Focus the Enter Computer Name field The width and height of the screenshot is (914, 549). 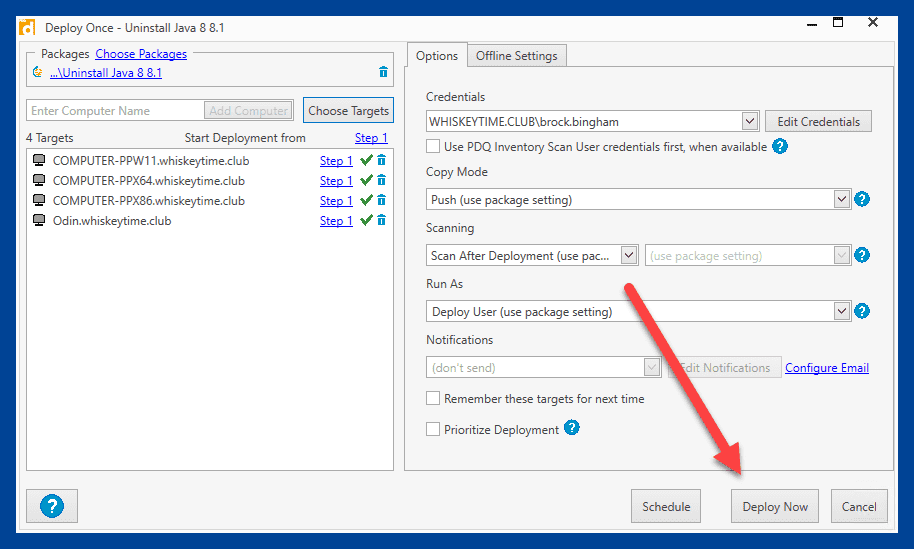(115, 111)
